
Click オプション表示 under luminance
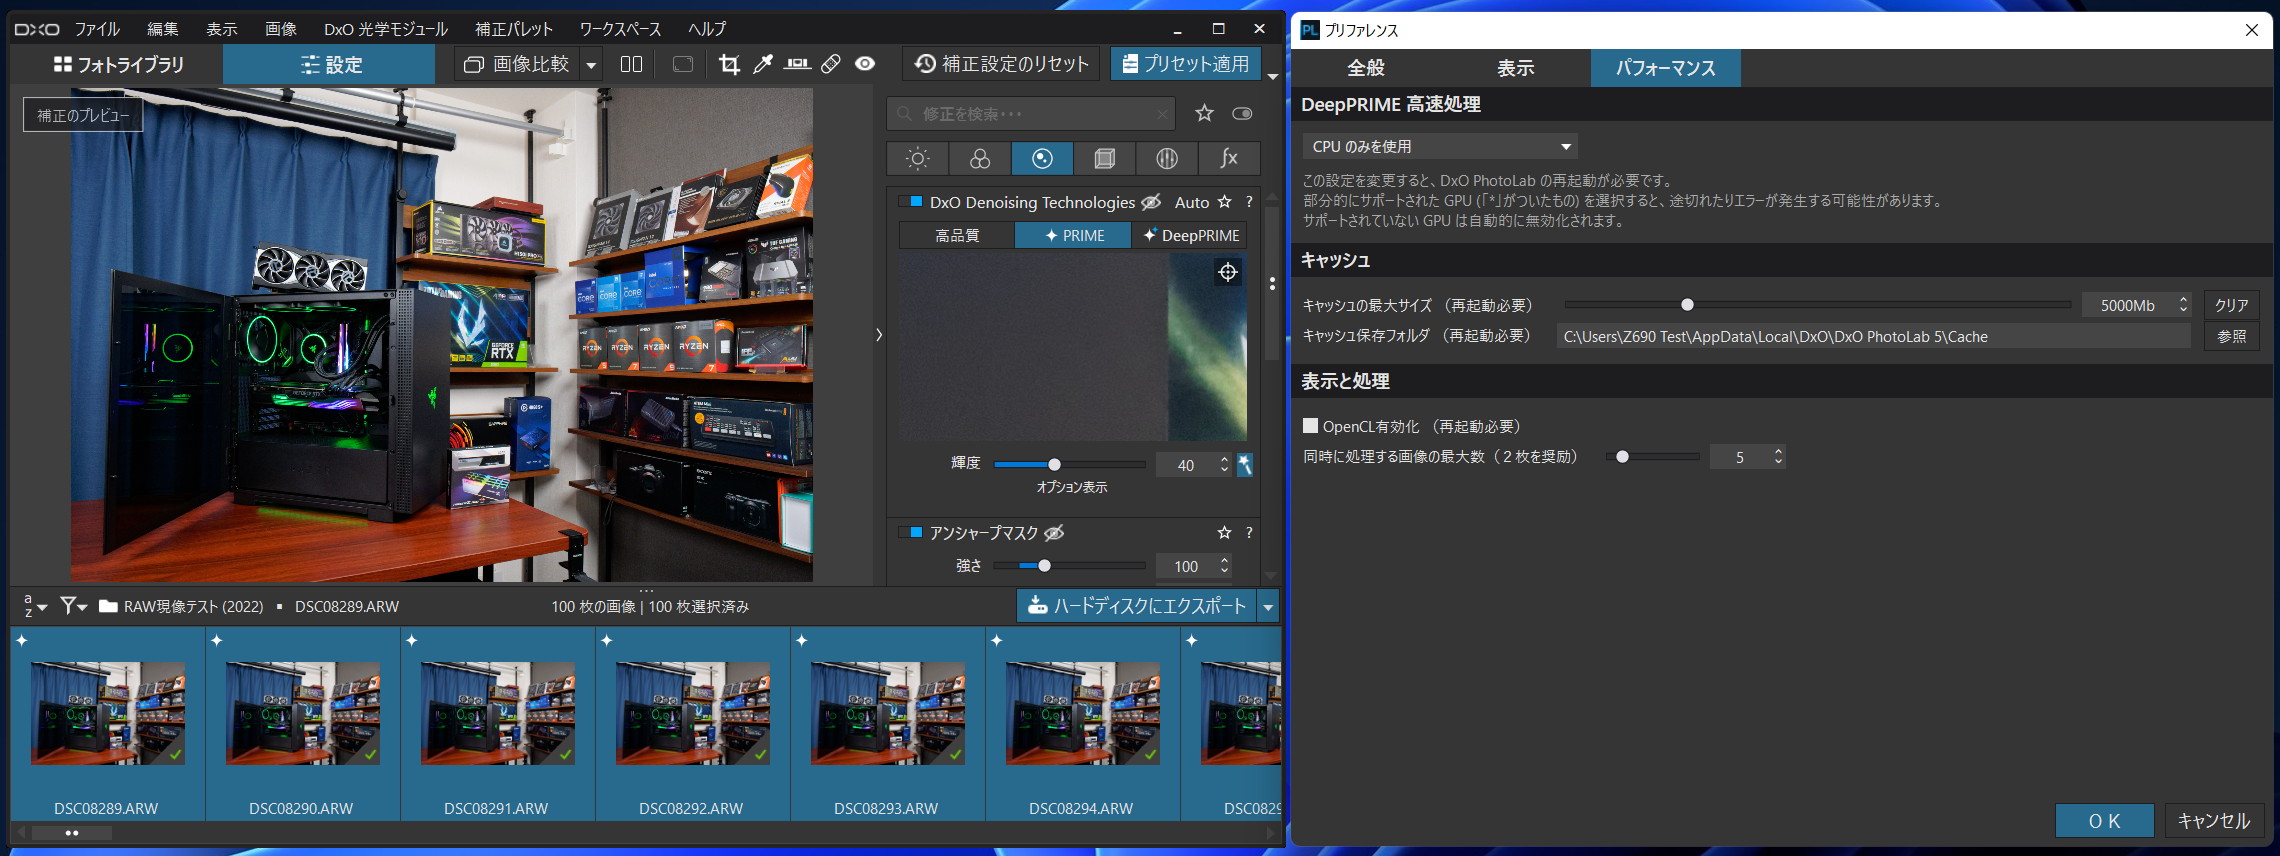[x=1072, y=487]
